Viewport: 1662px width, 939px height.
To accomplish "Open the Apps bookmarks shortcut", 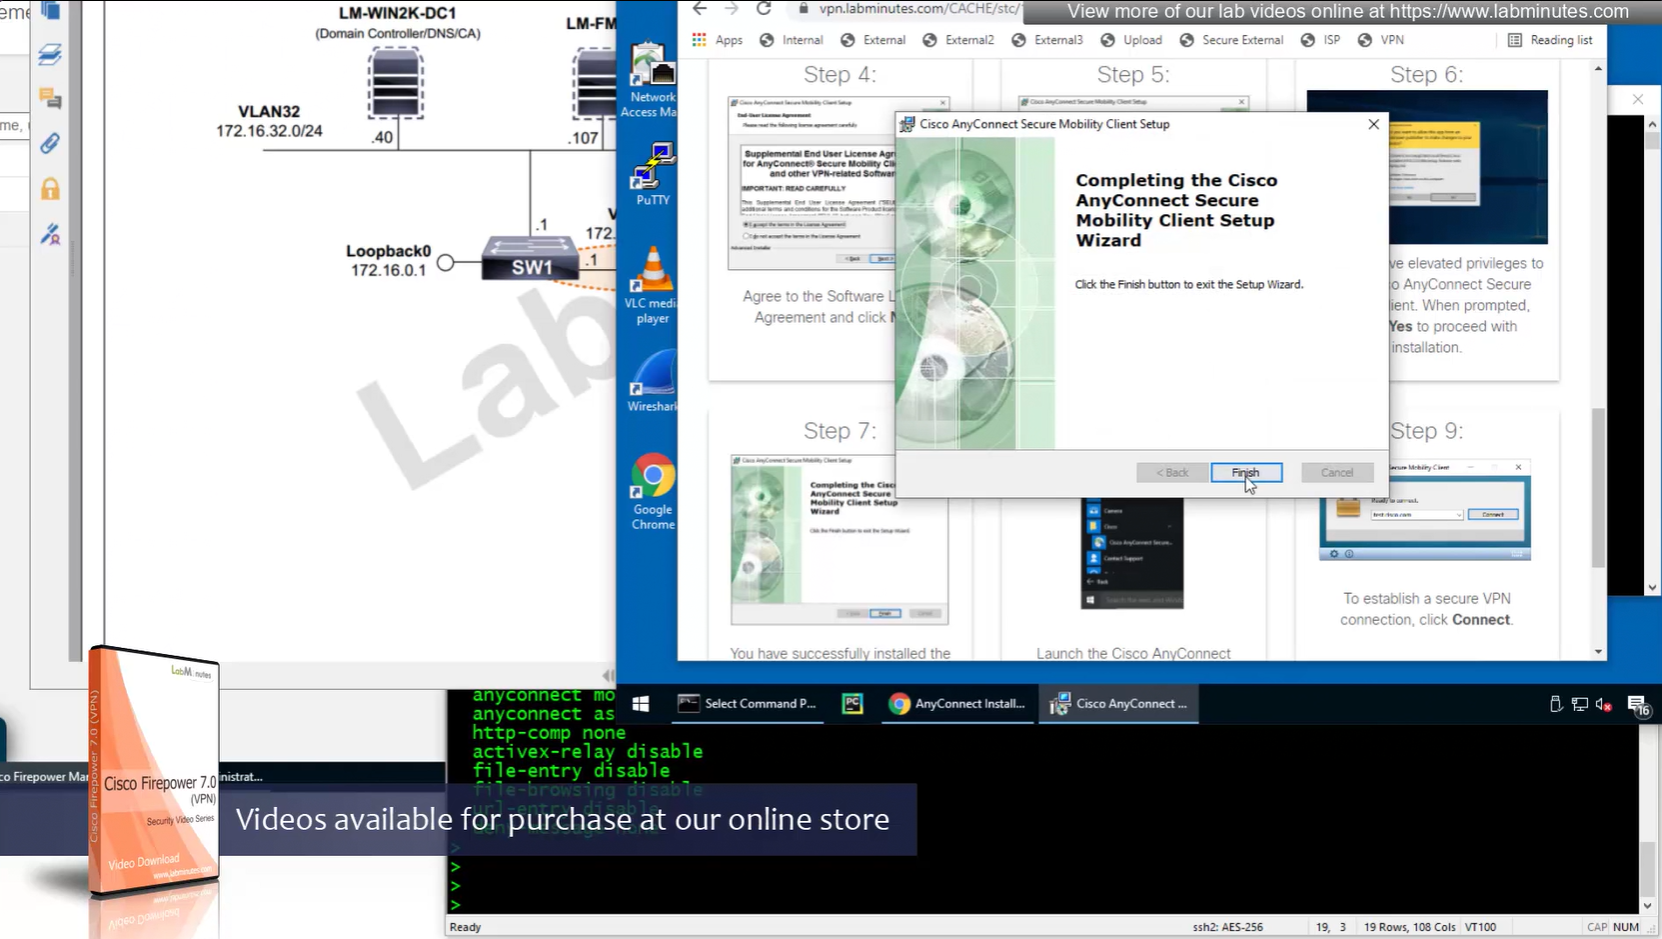I will (717, 40).
